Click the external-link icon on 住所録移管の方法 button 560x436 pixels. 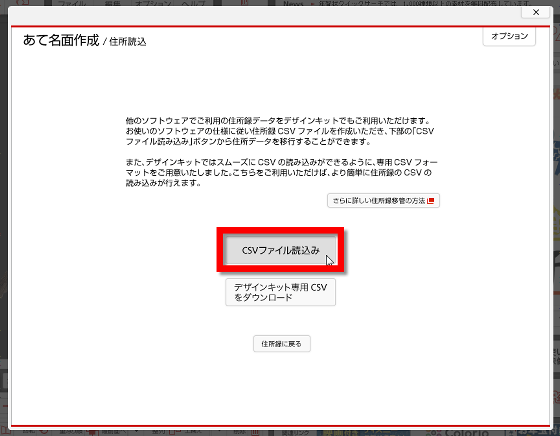point(431,201)
